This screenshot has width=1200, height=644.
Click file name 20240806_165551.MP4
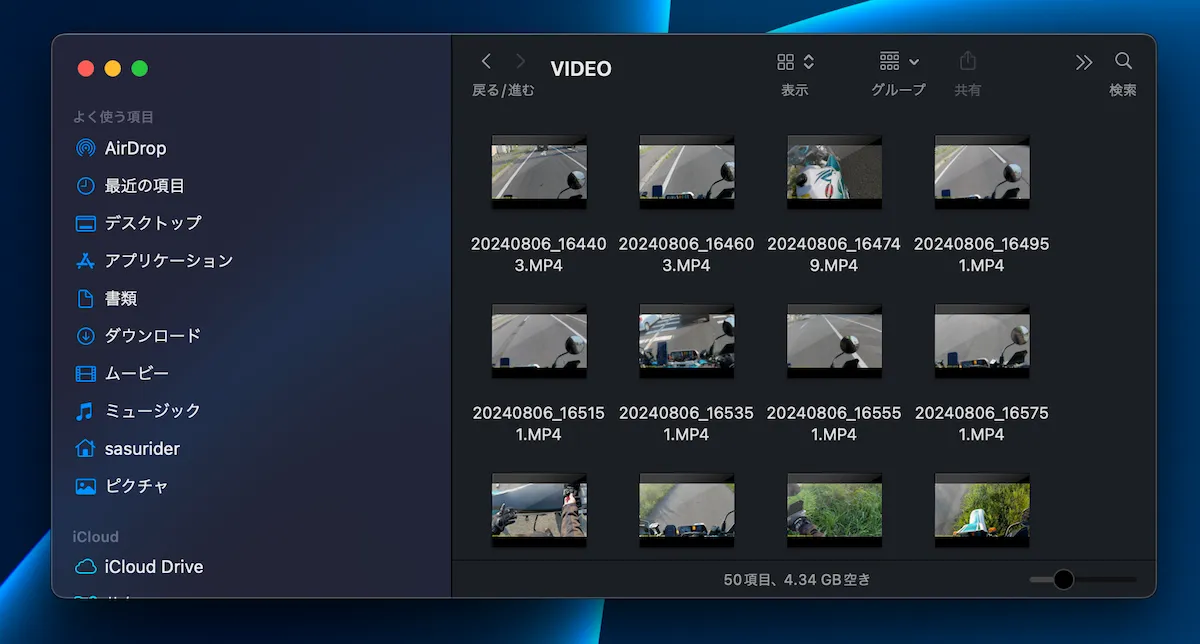pyautogui.click(x=834, y=423)
